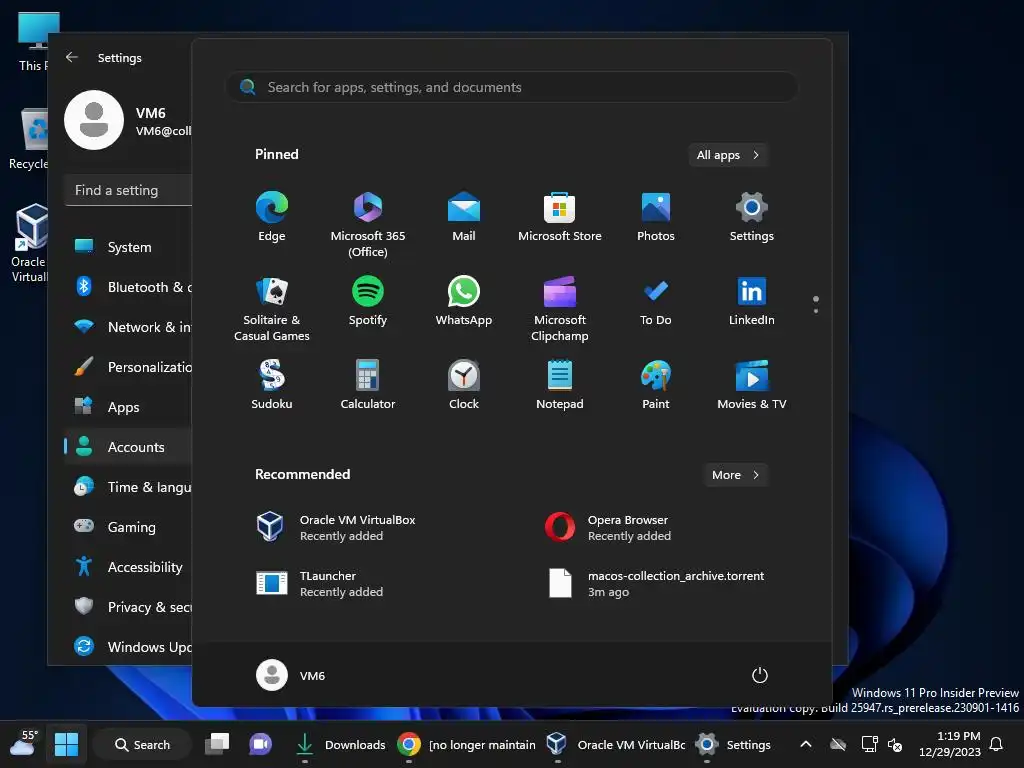Launch Movies & TV app
Screen dimensions: 1024x768
pyautogui.click(x=752, y=385)
